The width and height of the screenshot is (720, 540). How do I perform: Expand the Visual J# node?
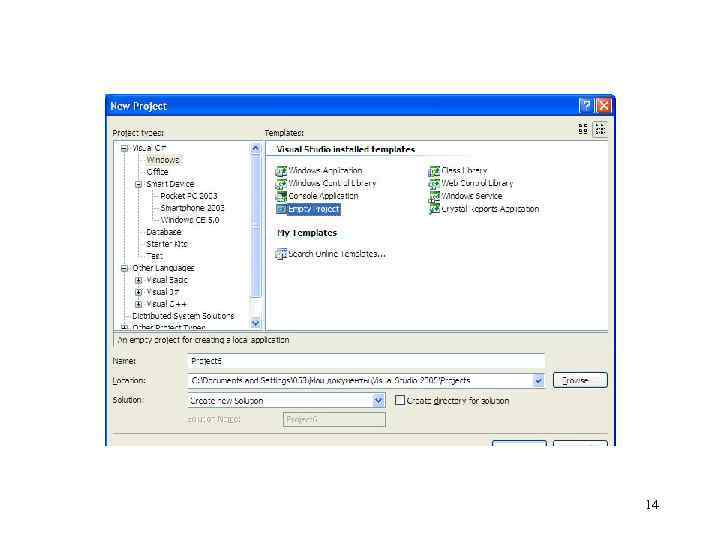point(138,292)
